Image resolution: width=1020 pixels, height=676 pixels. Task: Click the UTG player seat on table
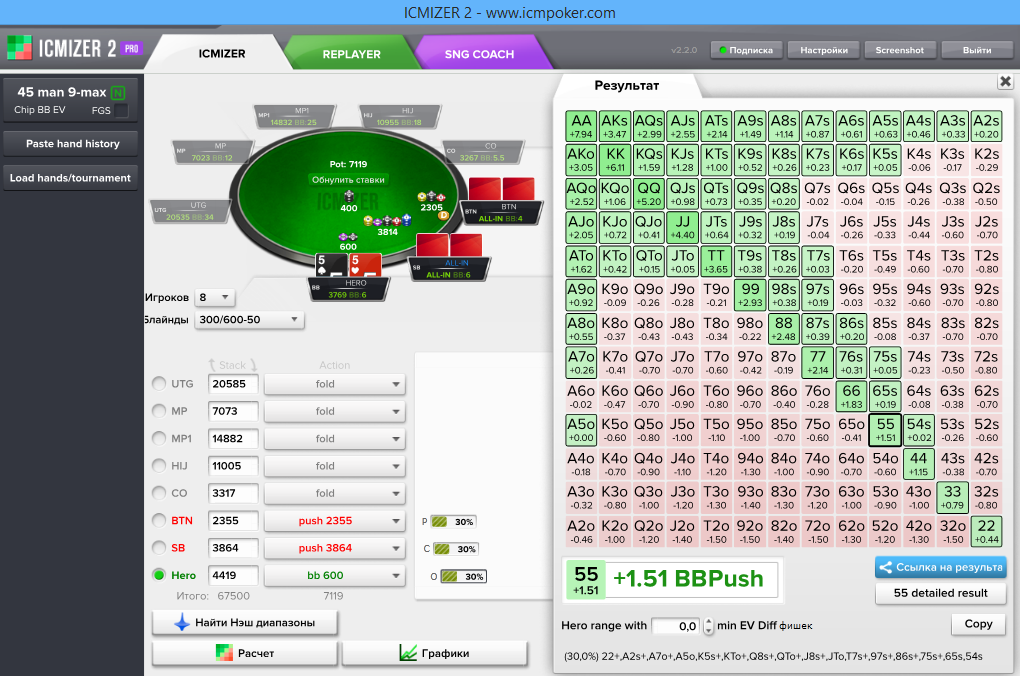click(x=191, y=211)
